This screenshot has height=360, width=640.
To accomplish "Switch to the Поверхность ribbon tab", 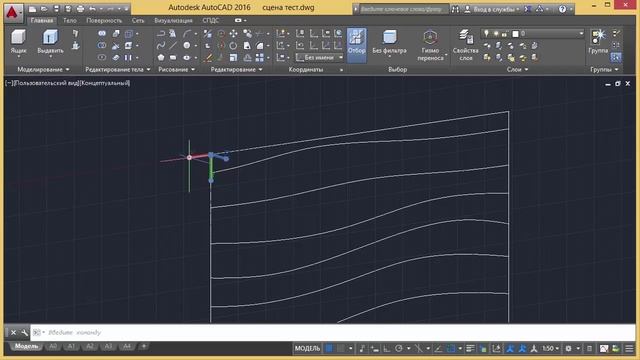I will pos(104,20).
